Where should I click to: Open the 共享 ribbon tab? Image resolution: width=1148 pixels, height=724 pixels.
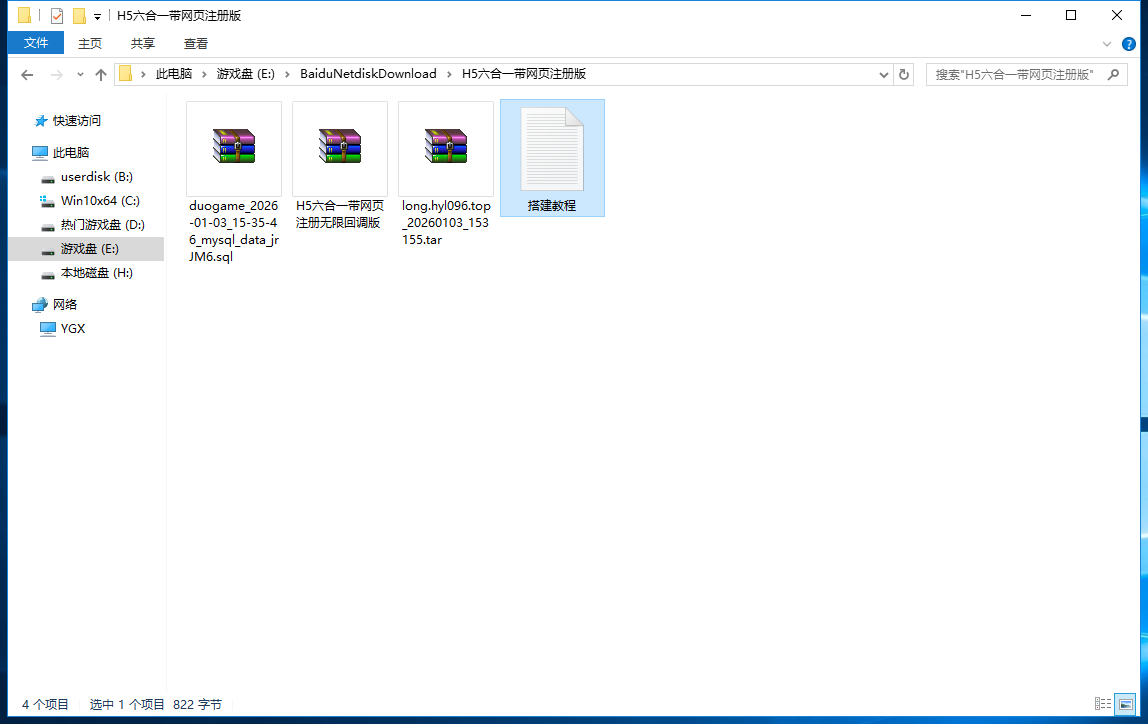pyautogui.click(x=143, y=43)
